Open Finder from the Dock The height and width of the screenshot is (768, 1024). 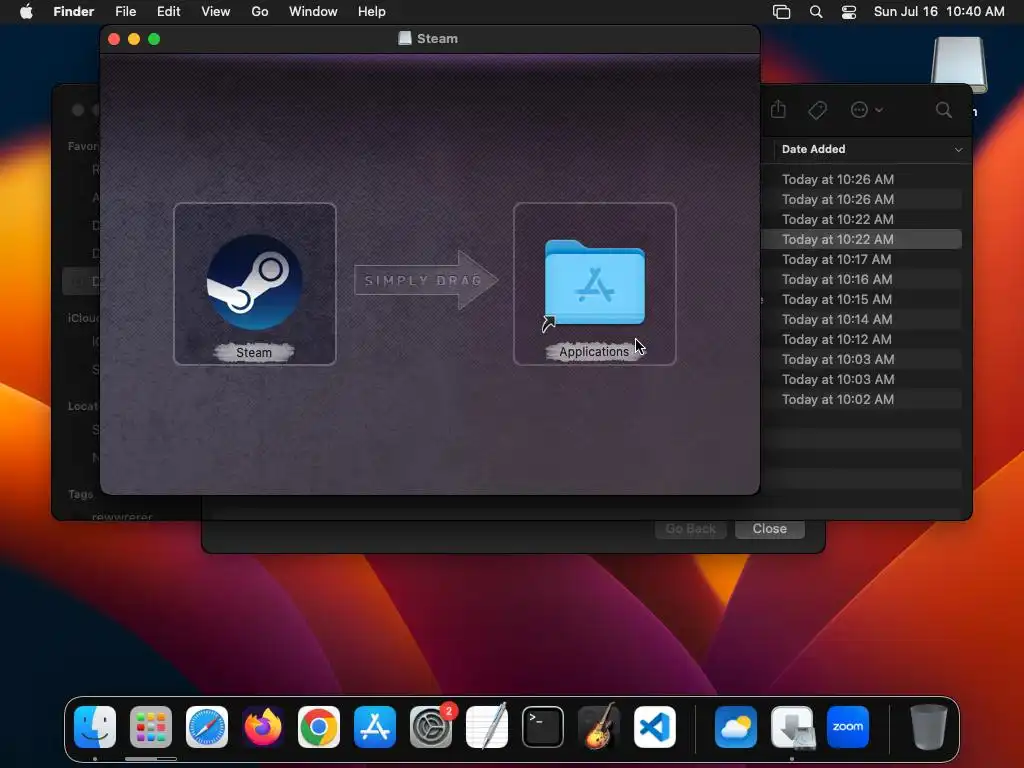coord(95,727)
